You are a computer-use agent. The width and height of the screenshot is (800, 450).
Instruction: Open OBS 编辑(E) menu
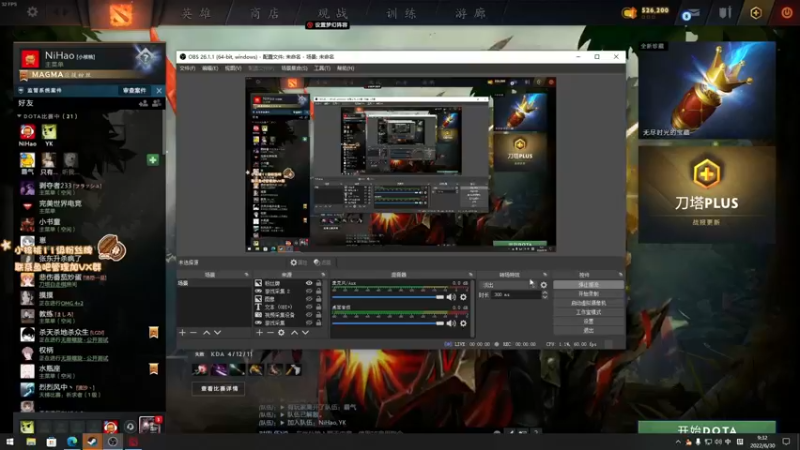(210, 68)
